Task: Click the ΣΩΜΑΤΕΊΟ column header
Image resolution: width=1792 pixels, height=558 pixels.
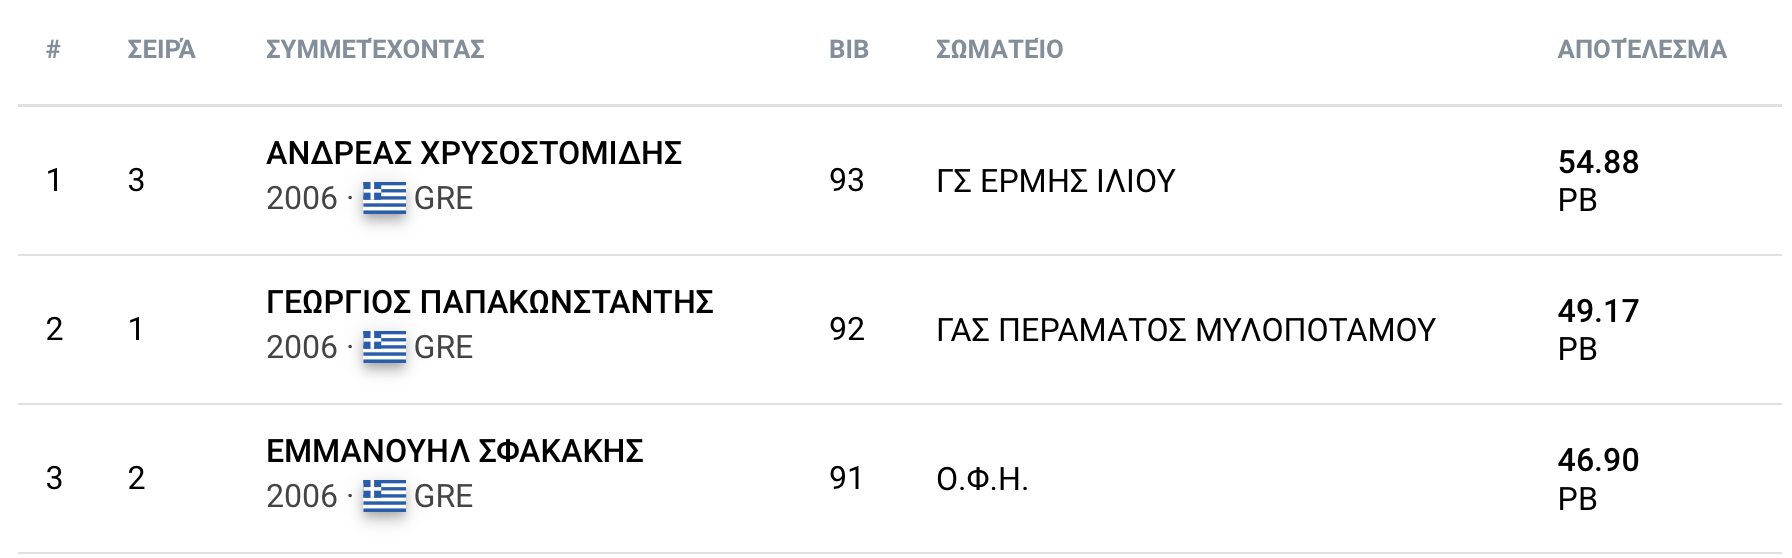Action: (x=999, y=49)
